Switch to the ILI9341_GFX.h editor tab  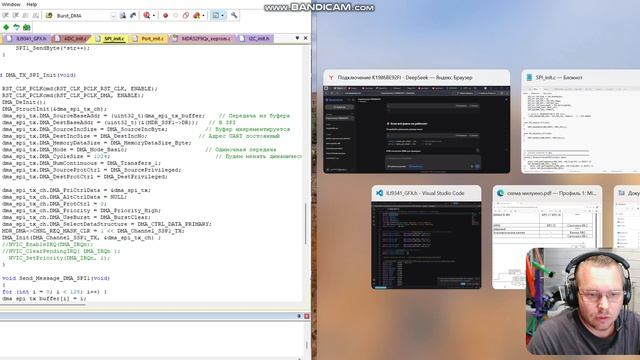coord(27,38)
